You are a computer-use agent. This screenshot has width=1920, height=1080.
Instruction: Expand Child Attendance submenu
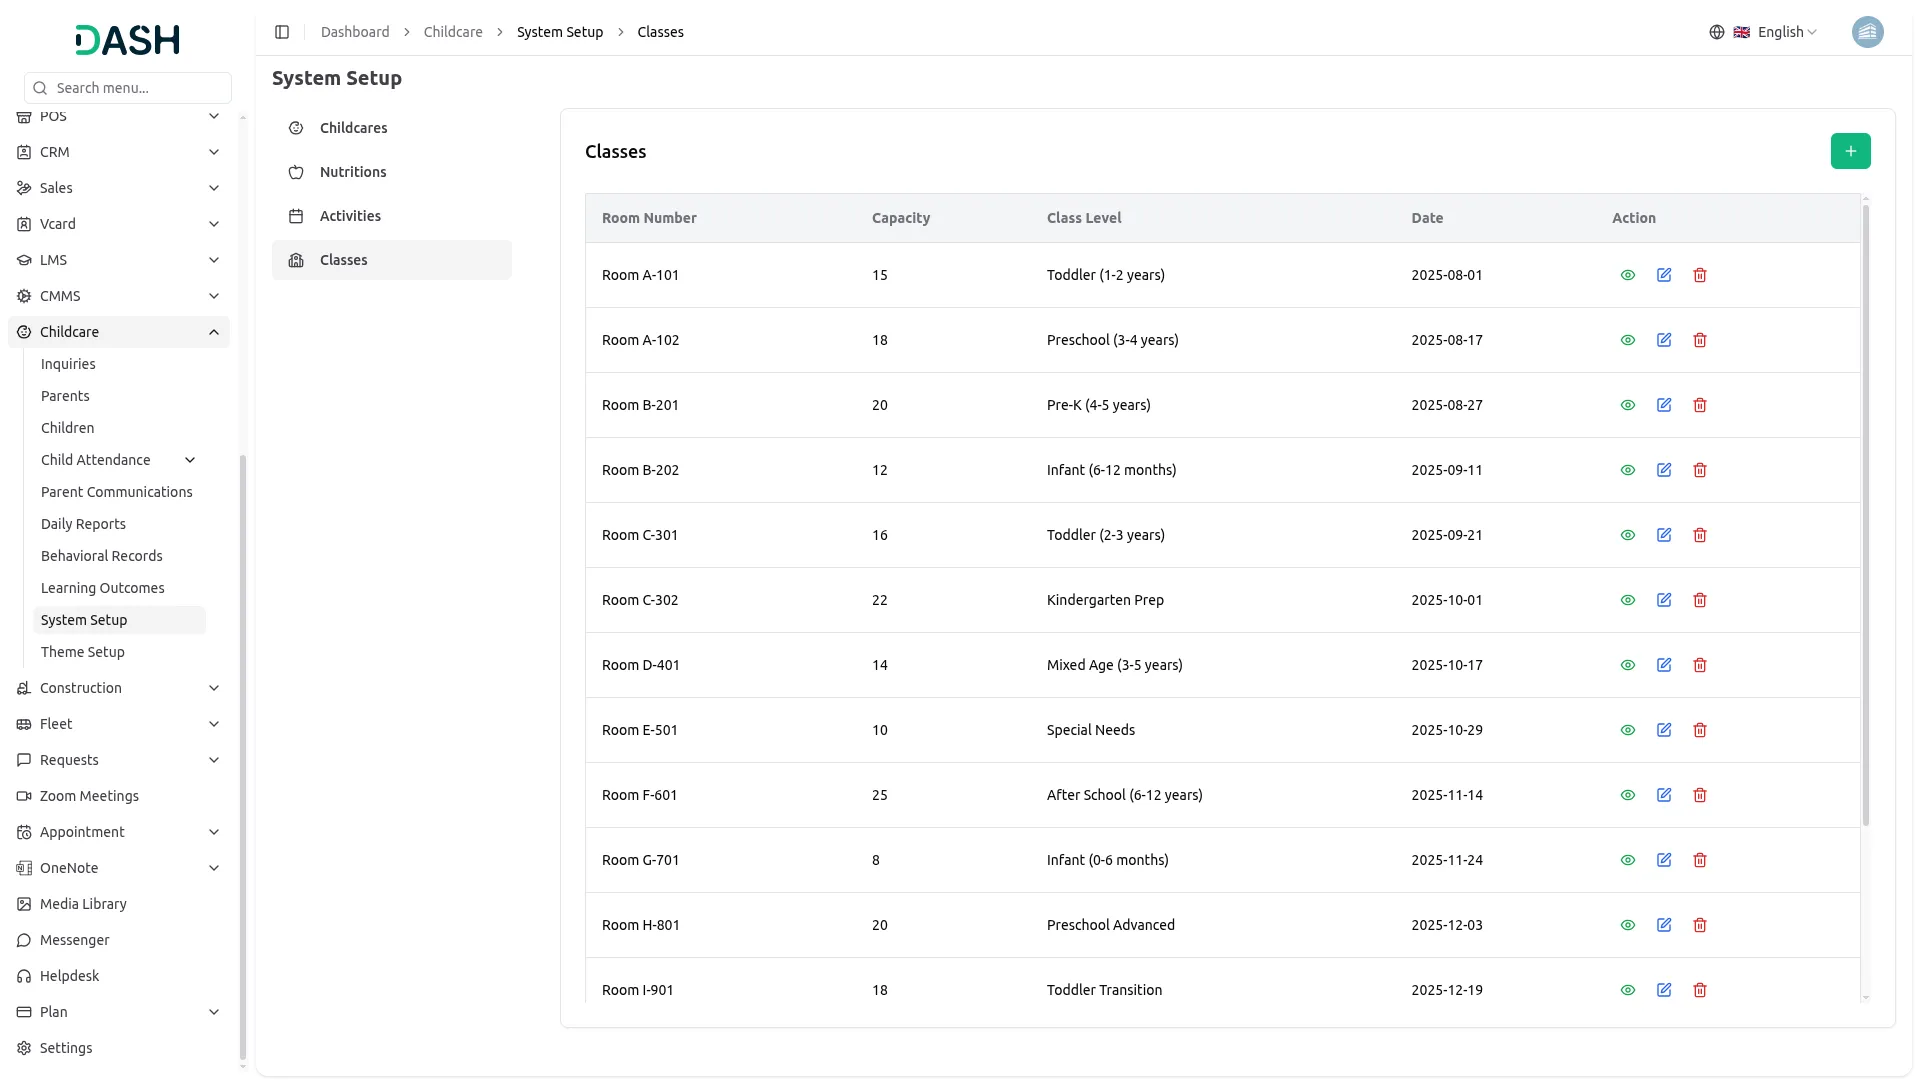[118, 460]
